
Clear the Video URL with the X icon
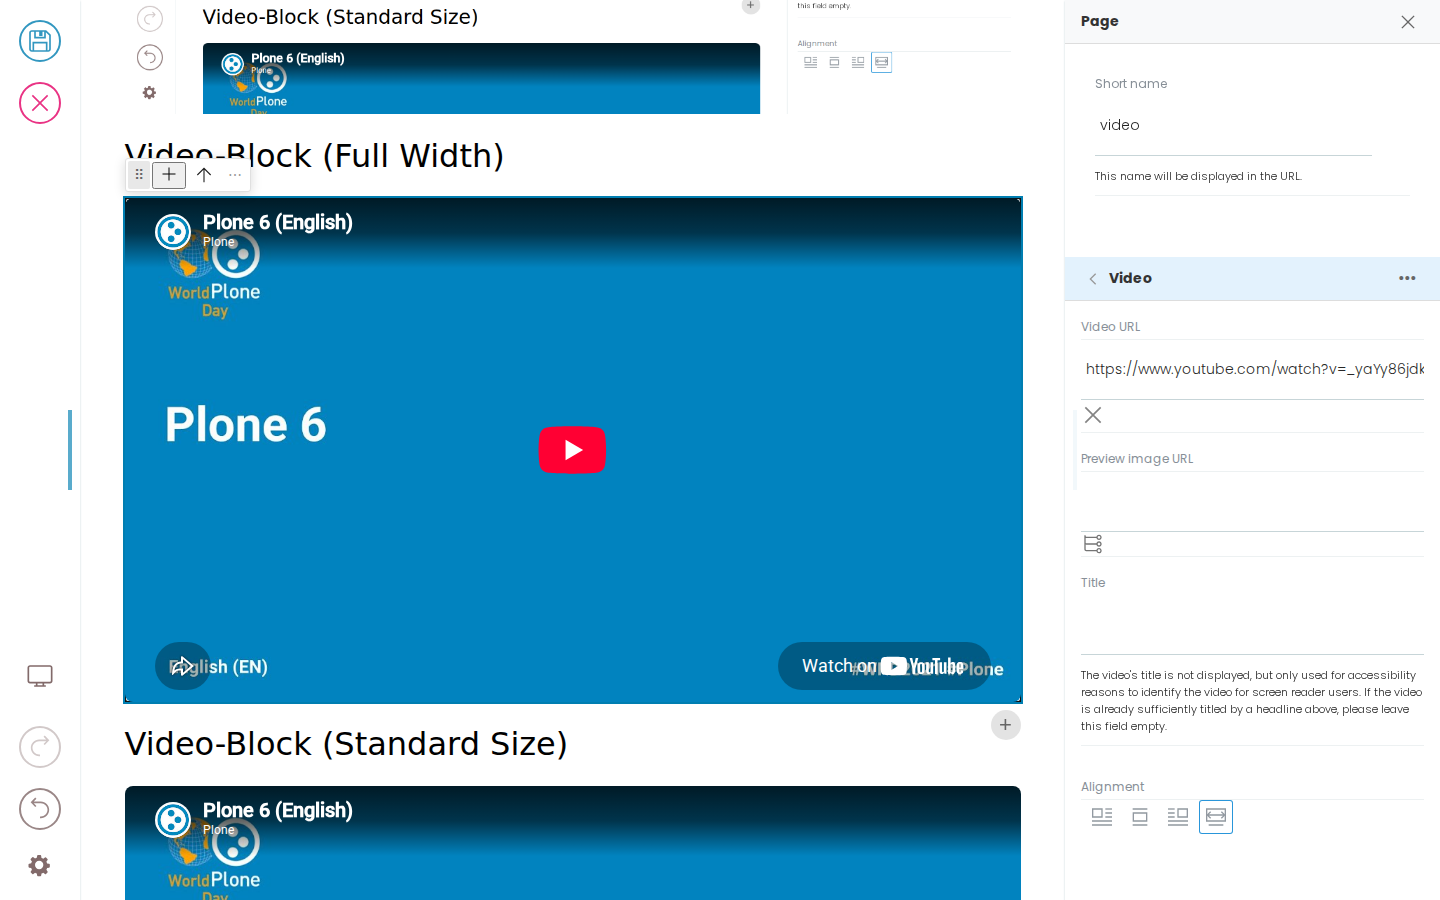click(x=1093, y=415)
